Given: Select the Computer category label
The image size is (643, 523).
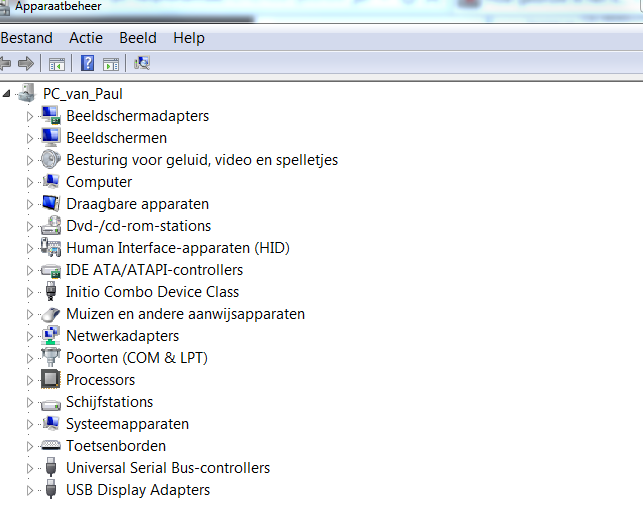Looking at the screenshot, I should click(x=99, y=182).
